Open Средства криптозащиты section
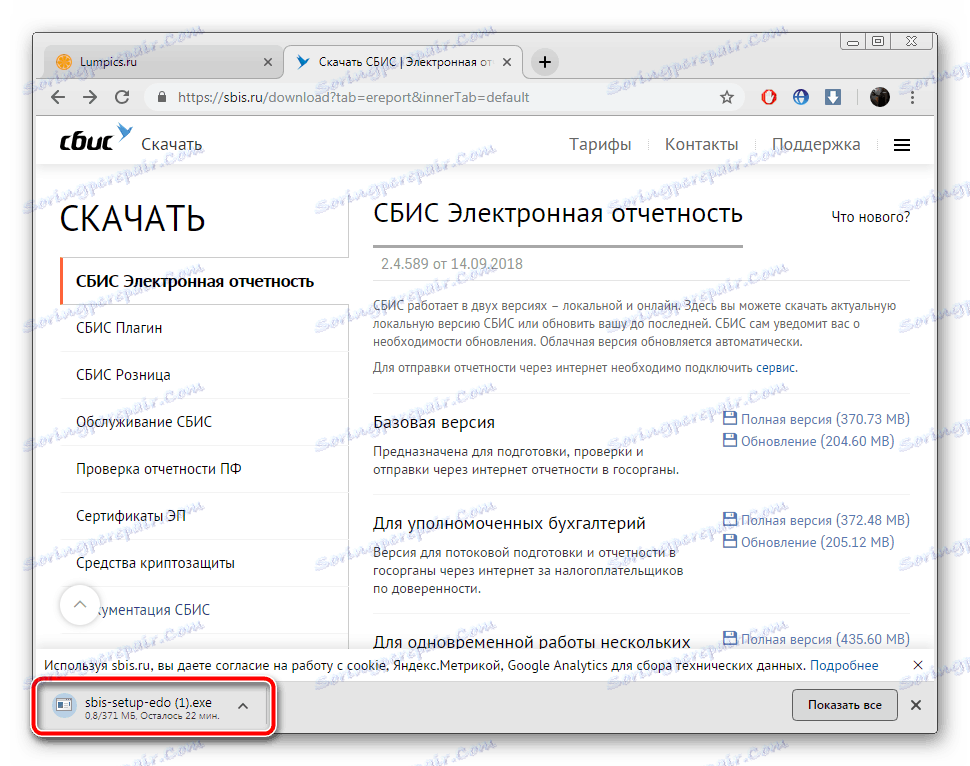Screen dimensions: 970x766 pos(205,563)
